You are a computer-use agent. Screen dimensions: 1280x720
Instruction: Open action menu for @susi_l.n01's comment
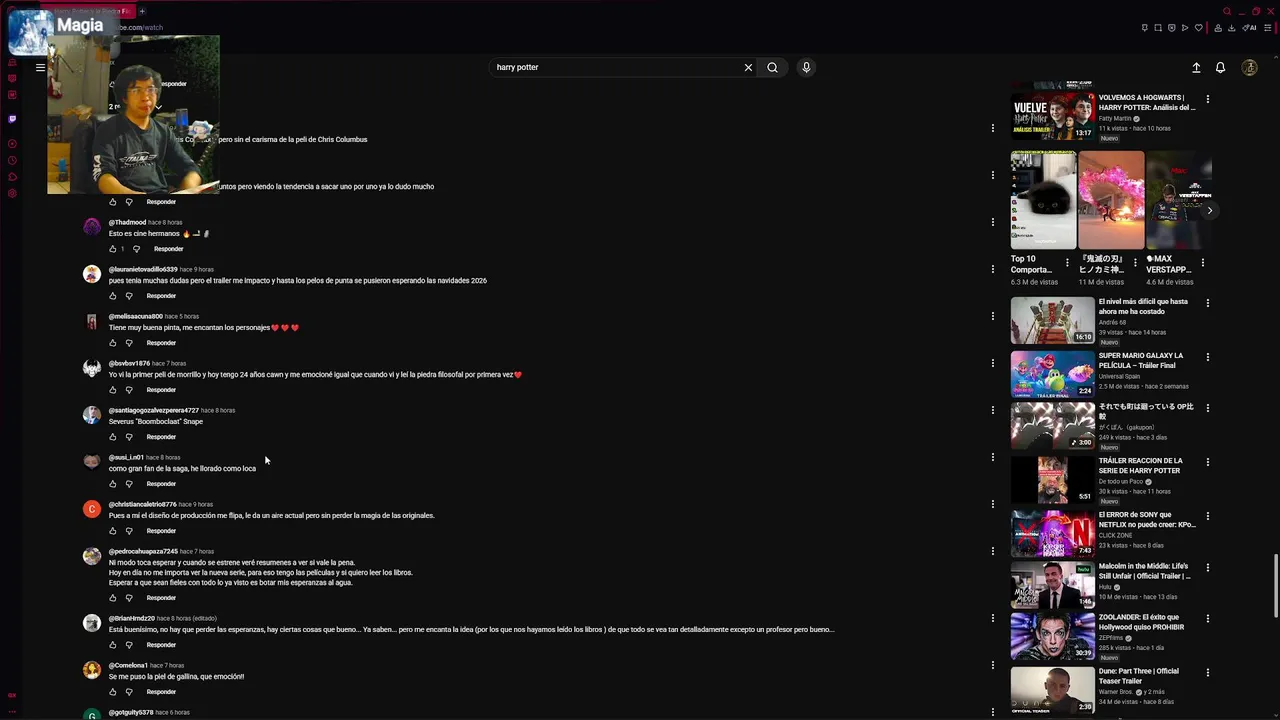(x=992, y=457)
